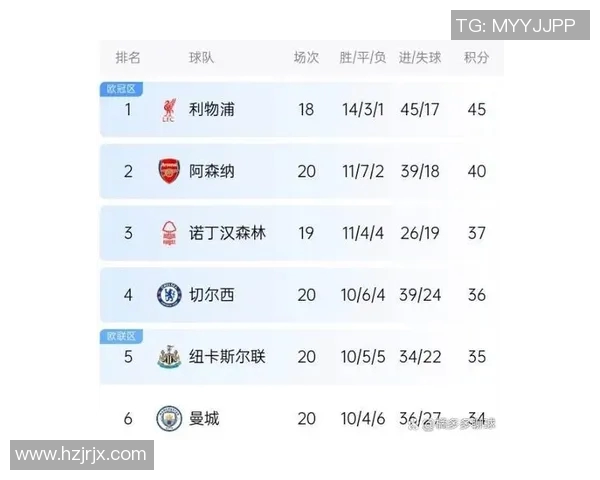Click the 场次 column header

pyautogui.click(x=306, y=57)
